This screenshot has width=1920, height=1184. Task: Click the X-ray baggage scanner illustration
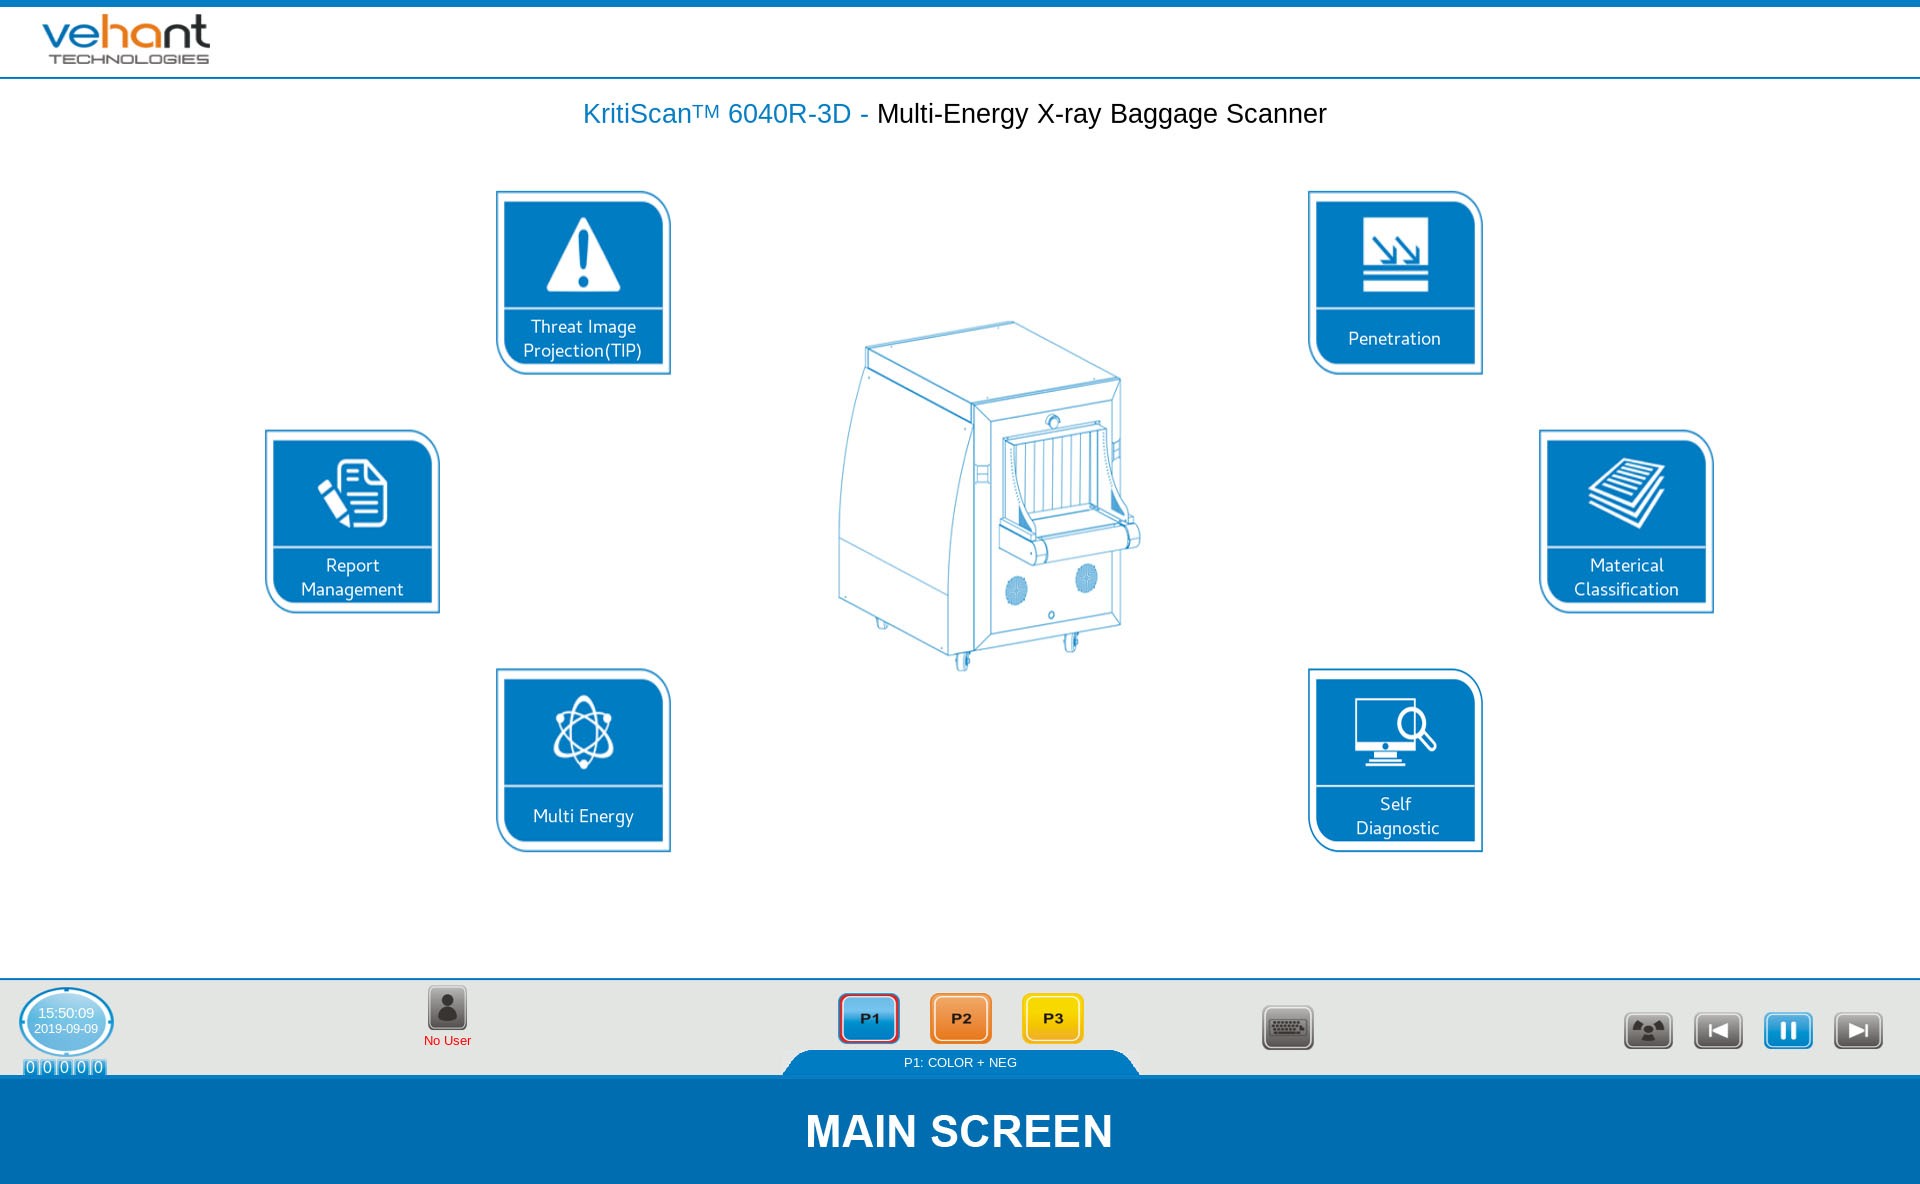pyautogui.click(x=988, y=496)
